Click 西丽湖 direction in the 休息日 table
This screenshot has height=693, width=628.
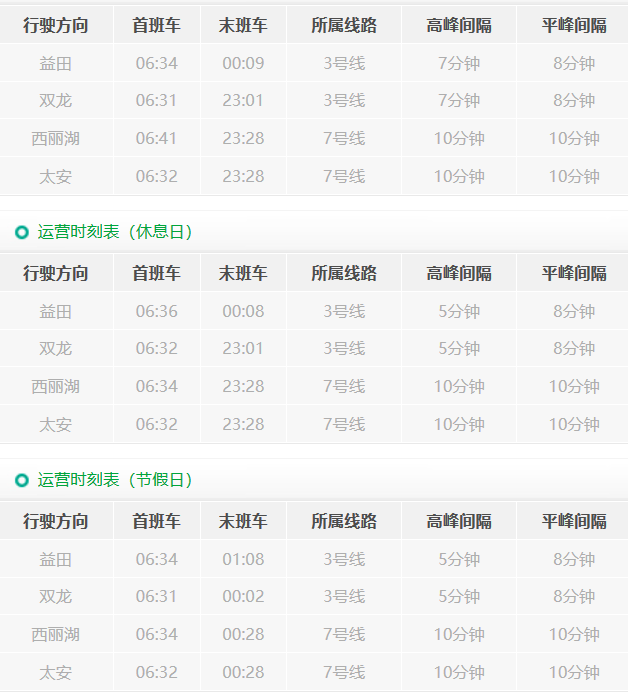[56, 387]
